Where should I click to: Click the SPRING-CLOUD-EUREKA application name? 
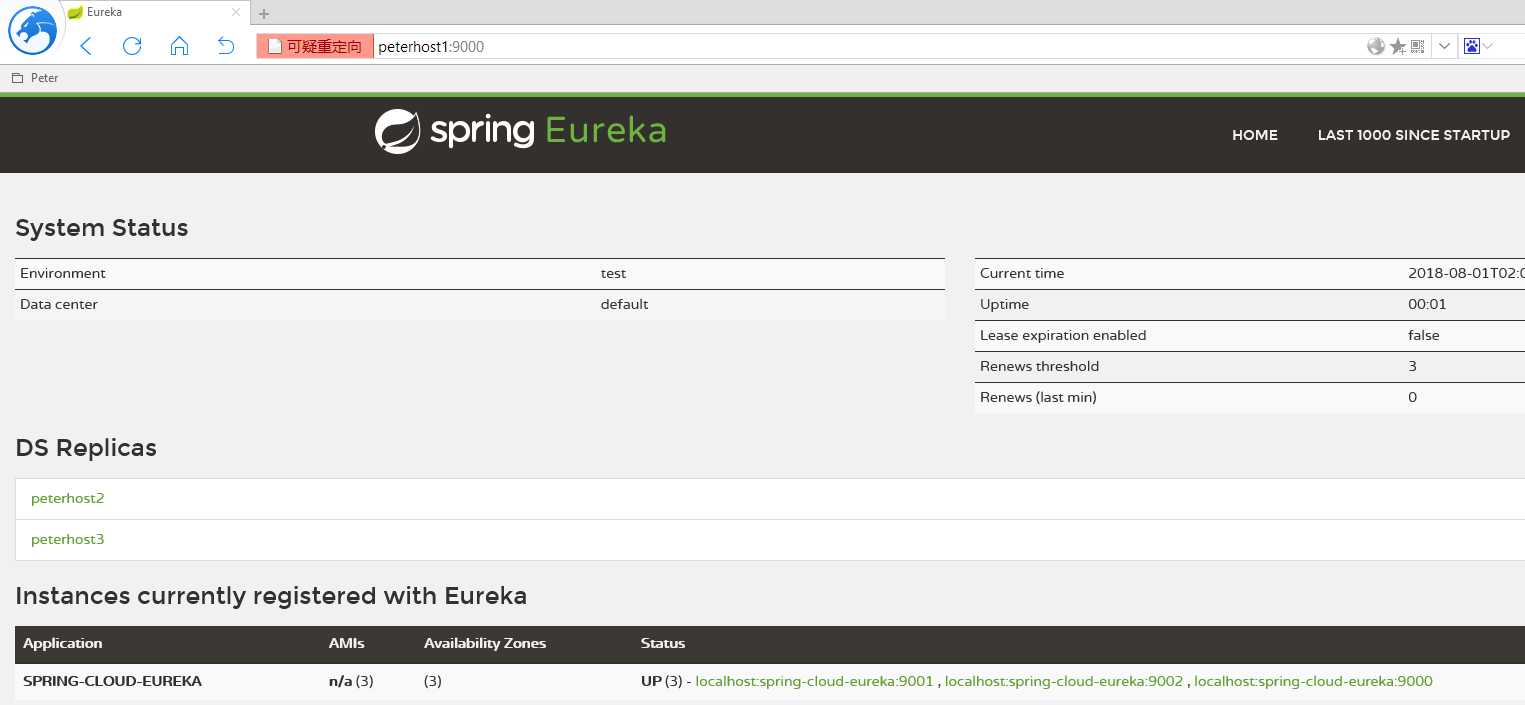pyautogui.click(x=113, y=681)
